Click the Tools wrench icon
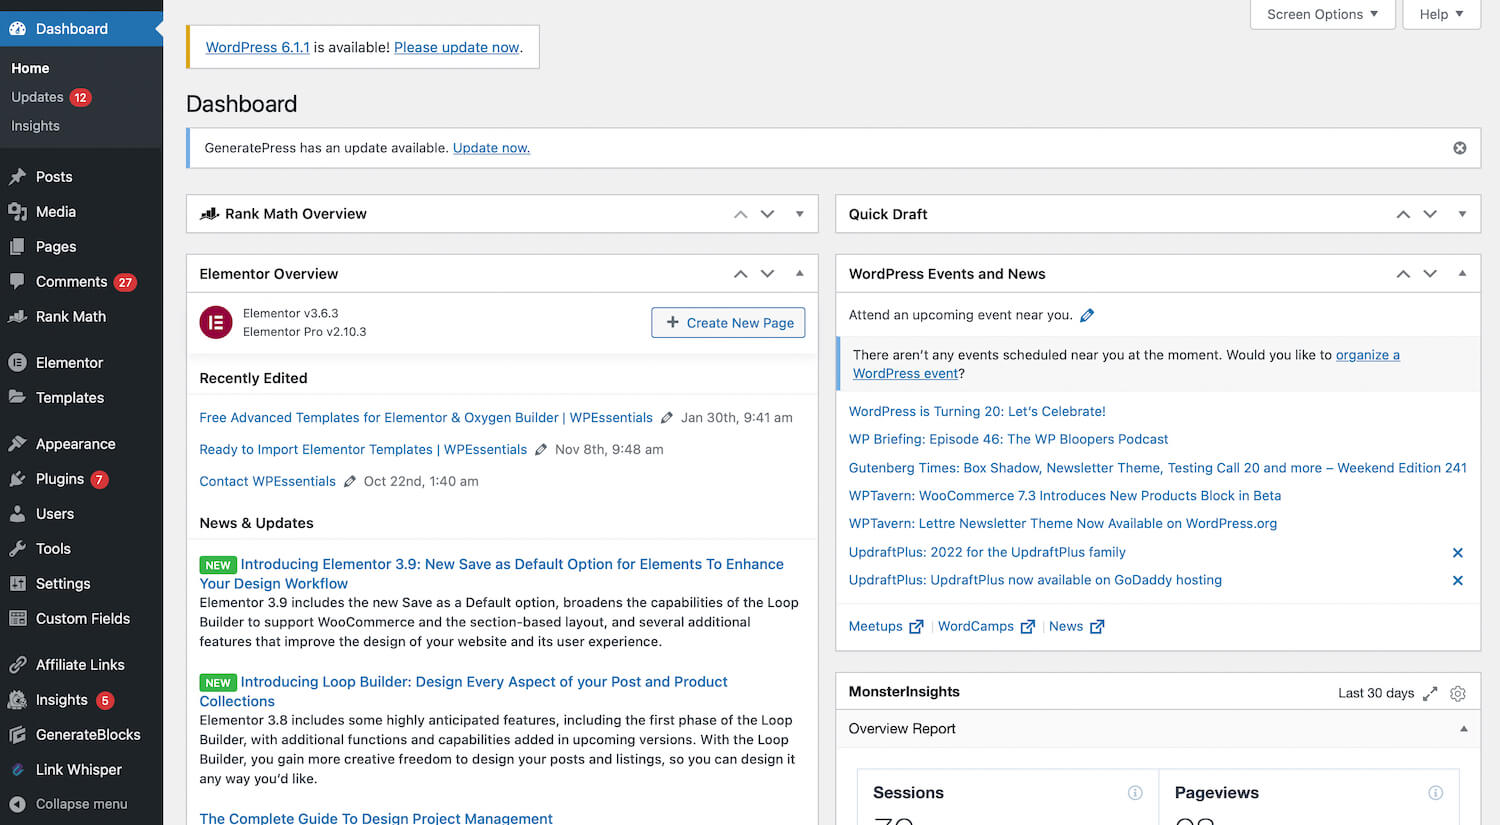 [18, 549]
